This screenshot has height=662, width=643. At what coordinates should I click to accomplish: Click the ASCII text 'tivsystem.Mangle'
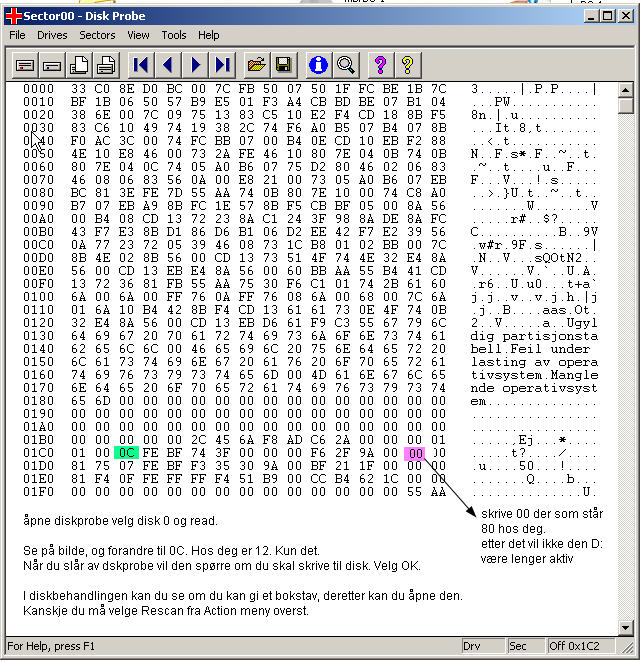click(534, 375)
